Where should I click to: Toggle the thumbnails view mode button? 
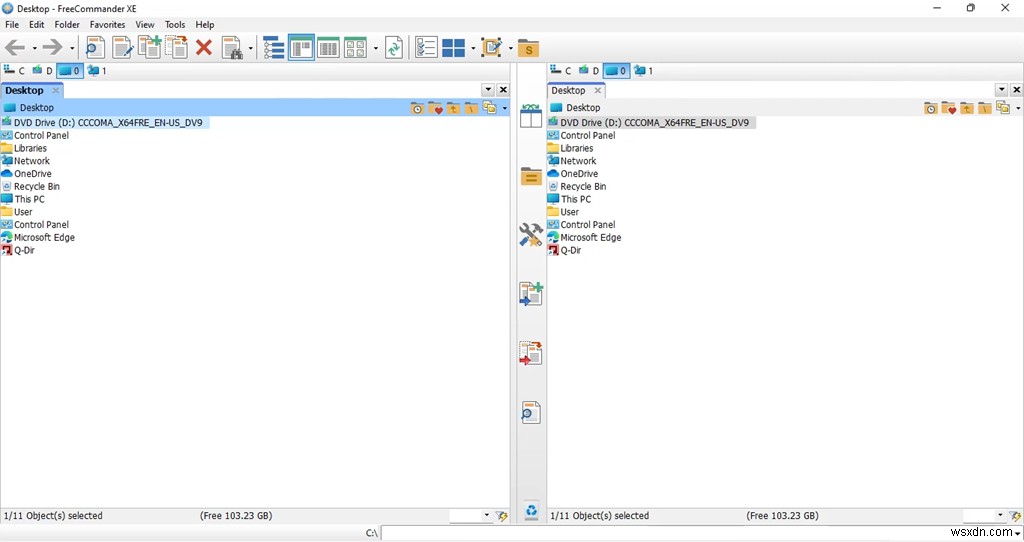click(355, 48)
